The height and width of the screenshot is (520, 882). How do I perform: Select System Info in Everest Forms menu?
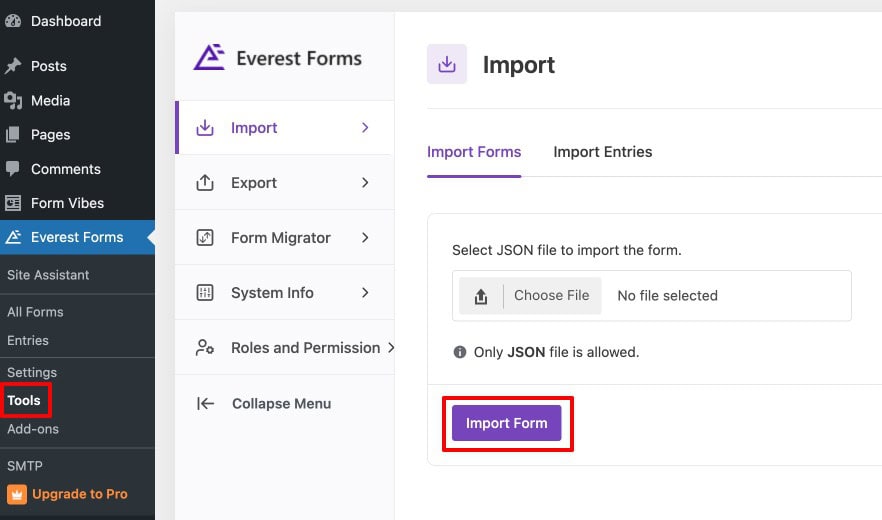[x=285, y=293]
